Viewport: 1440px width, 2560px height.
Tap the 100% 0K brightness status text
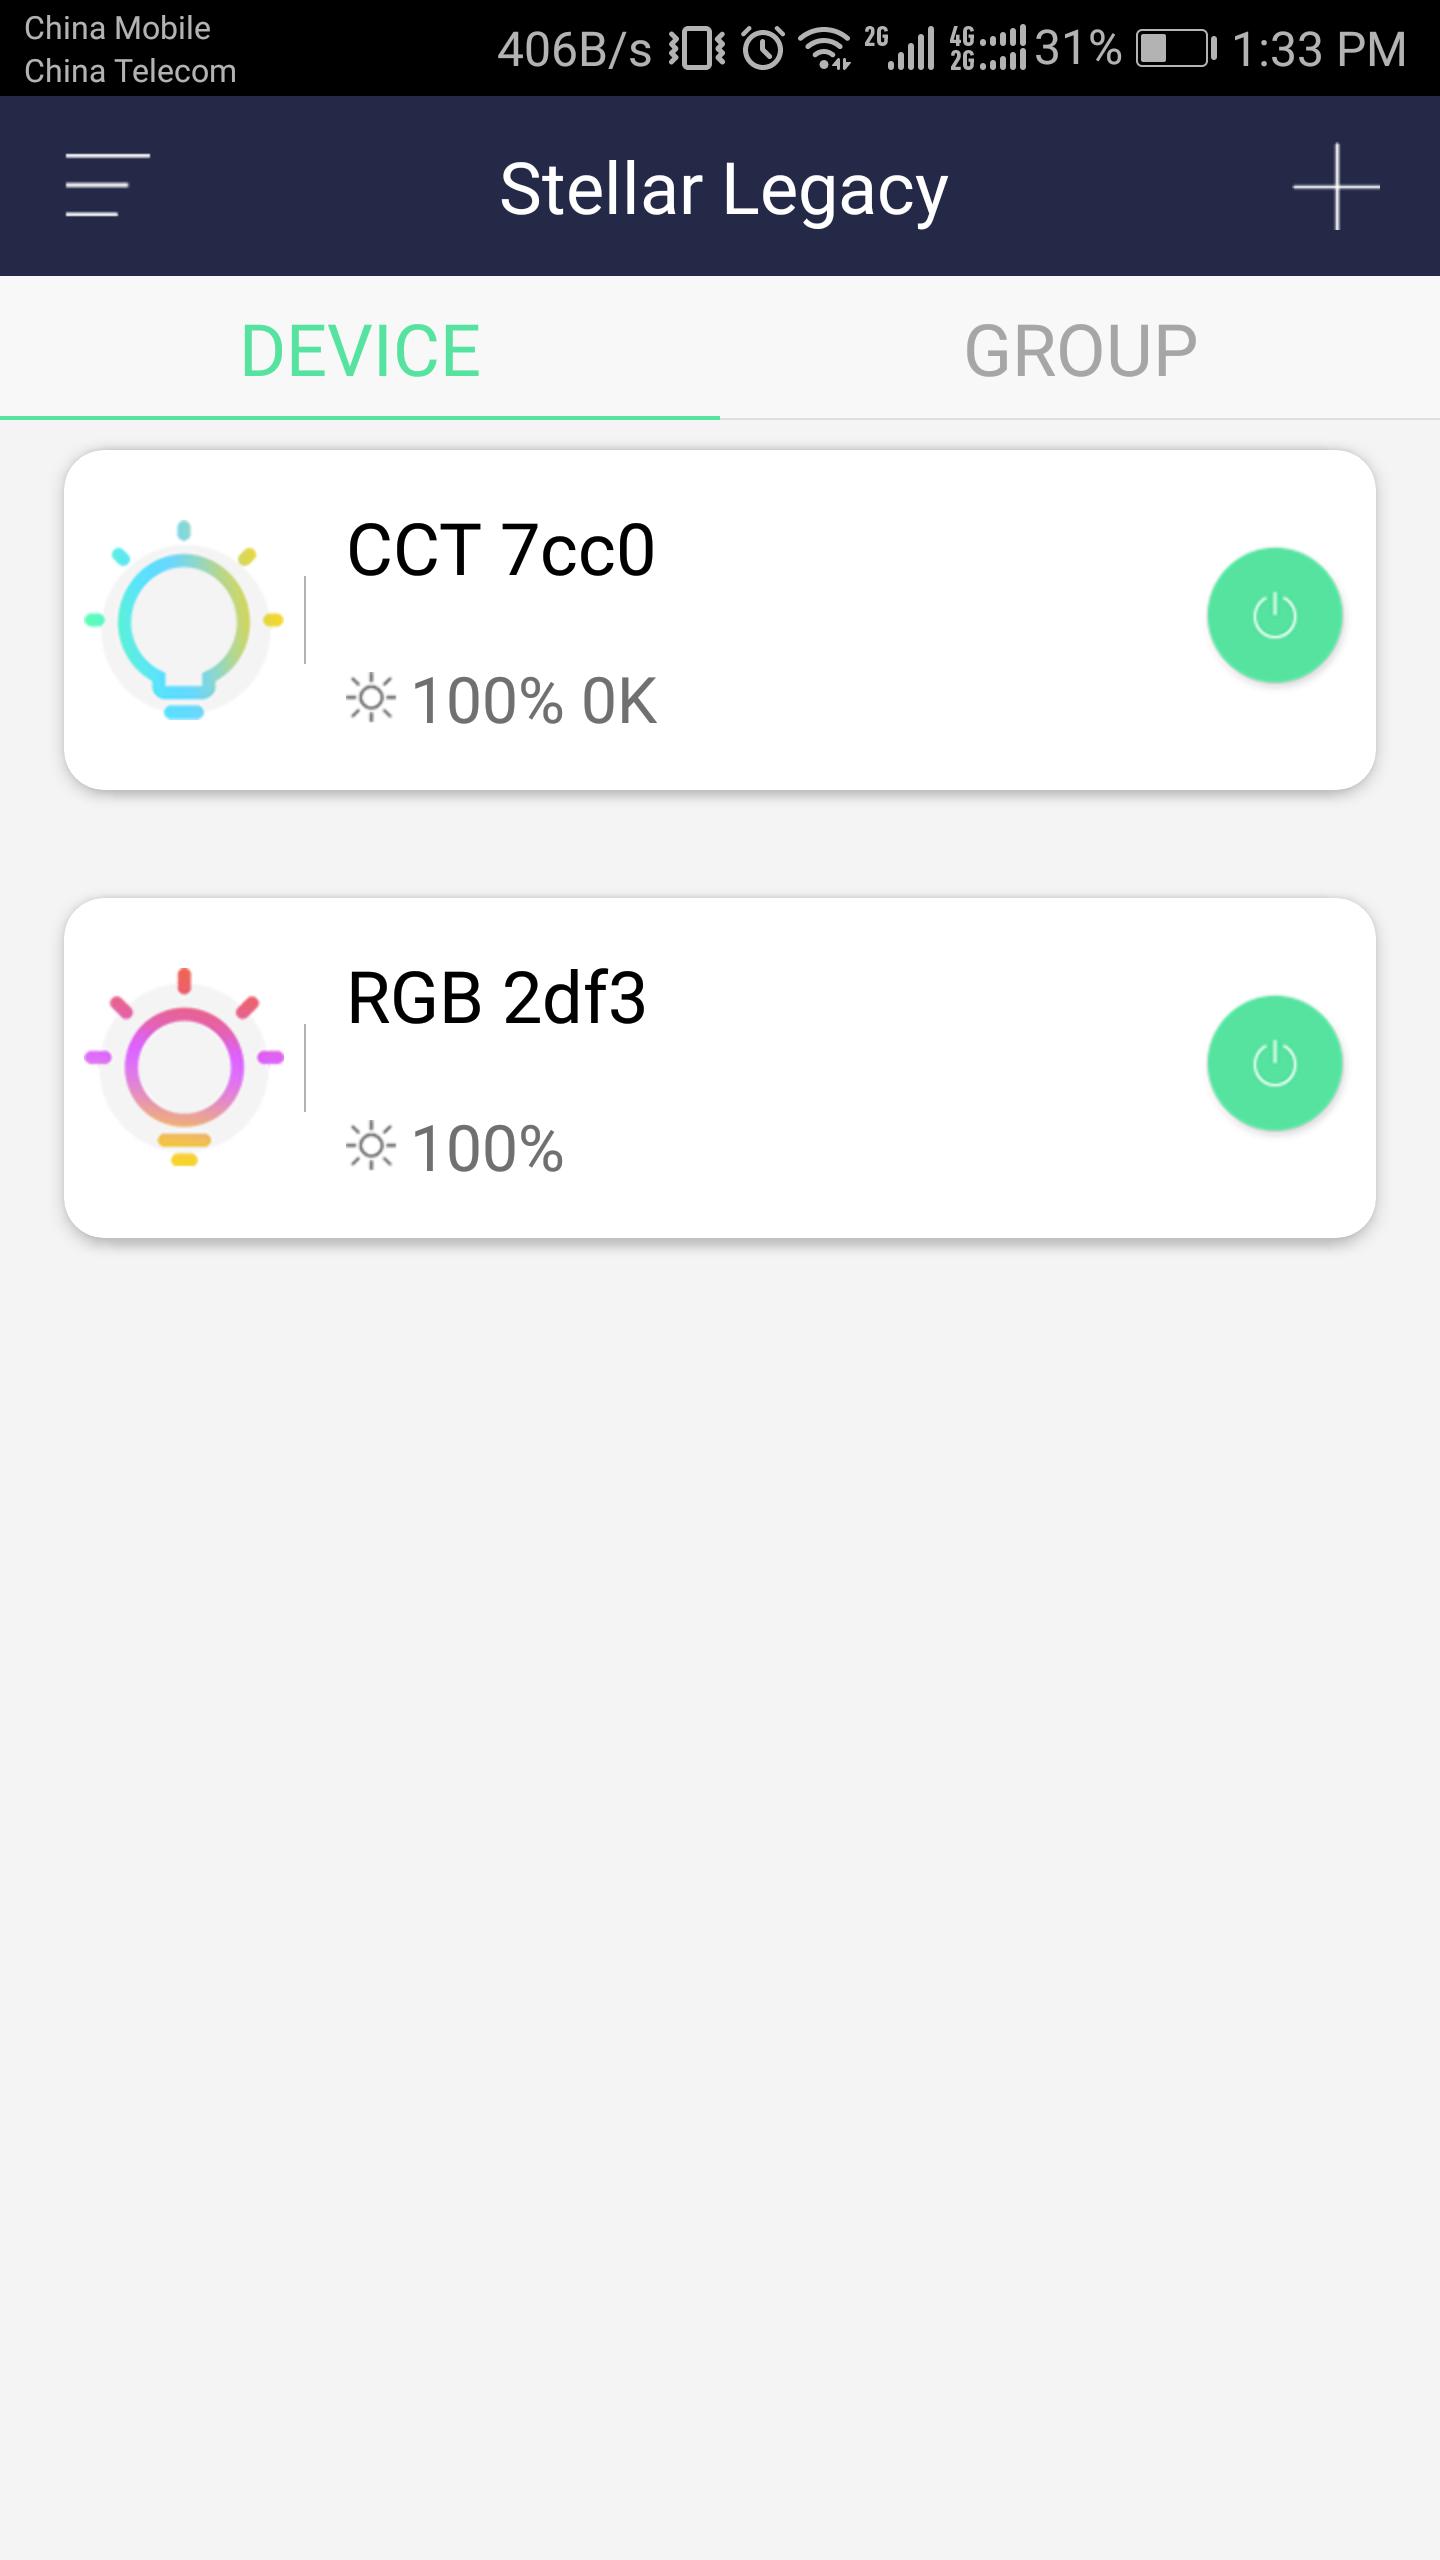(x=534, y=700)
